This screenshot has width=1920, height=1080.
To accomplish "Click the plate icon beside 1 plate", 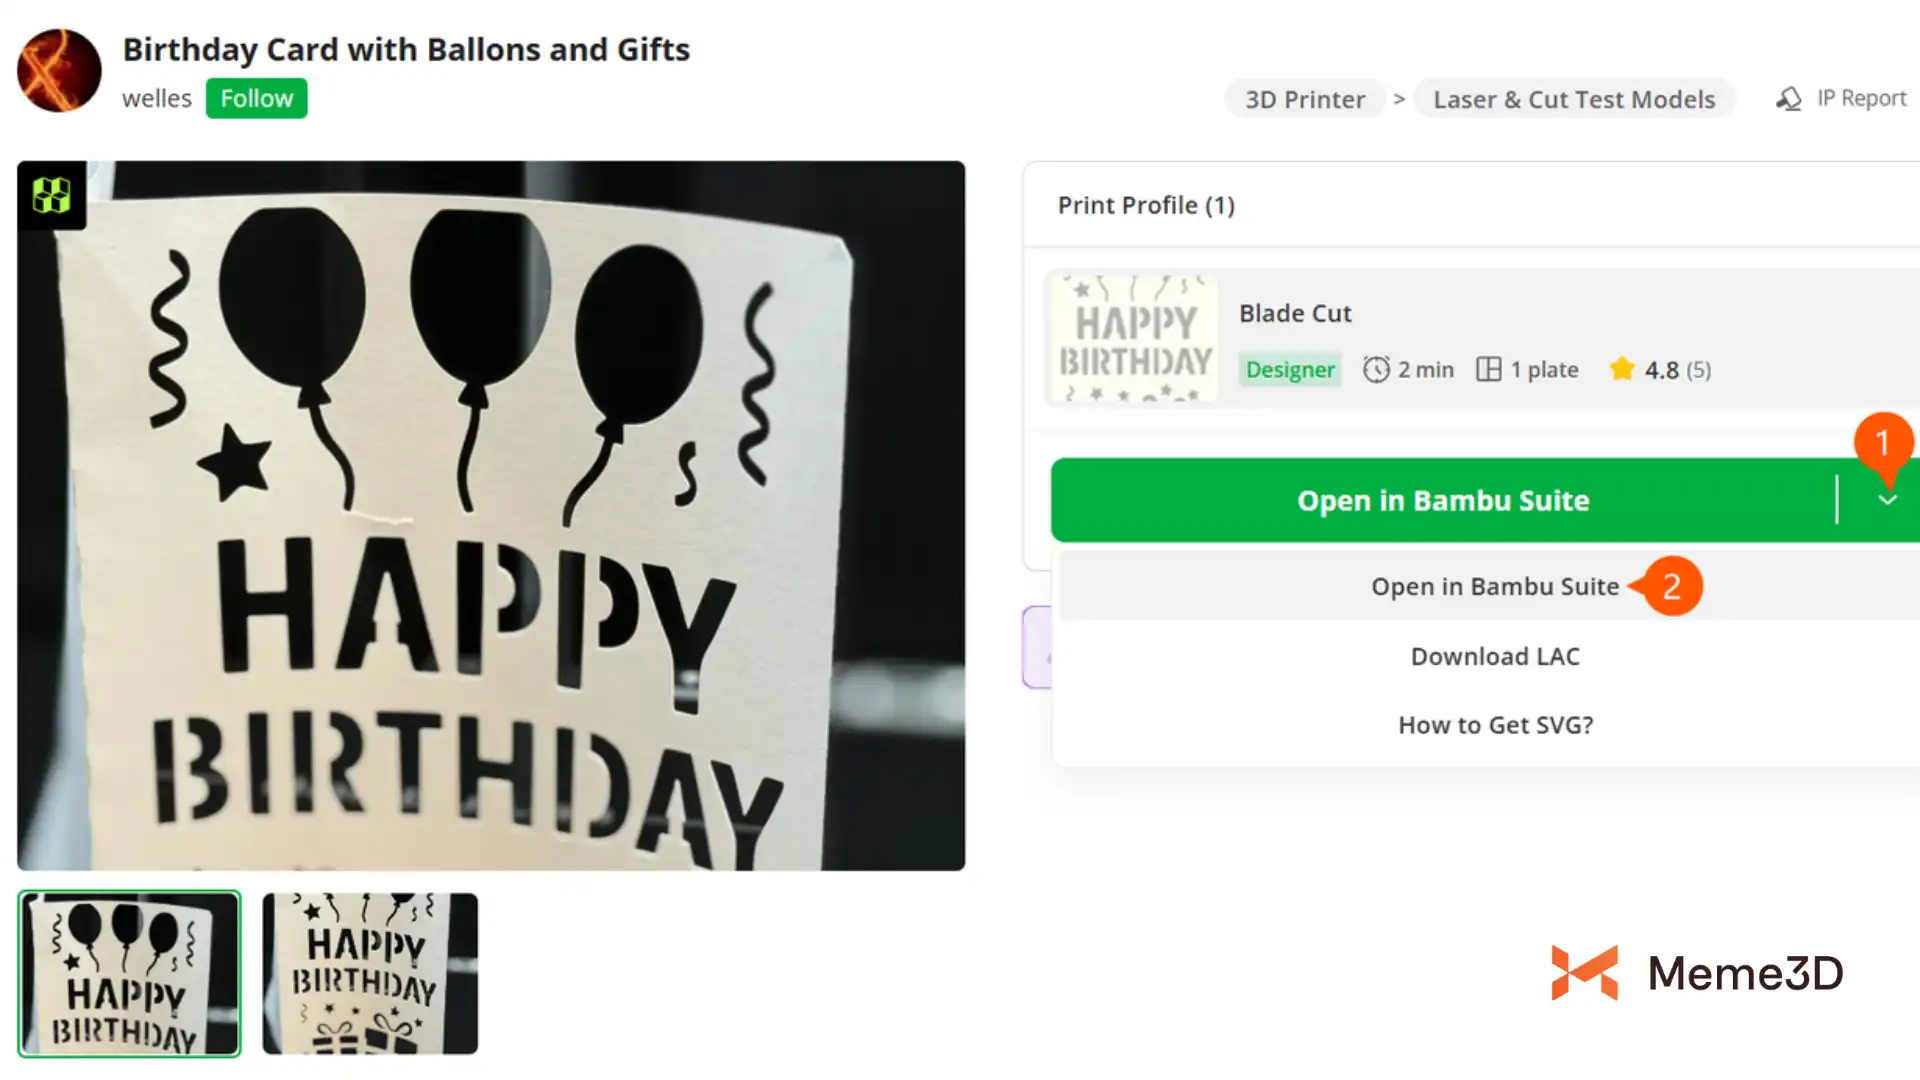I will (1489, 370).
